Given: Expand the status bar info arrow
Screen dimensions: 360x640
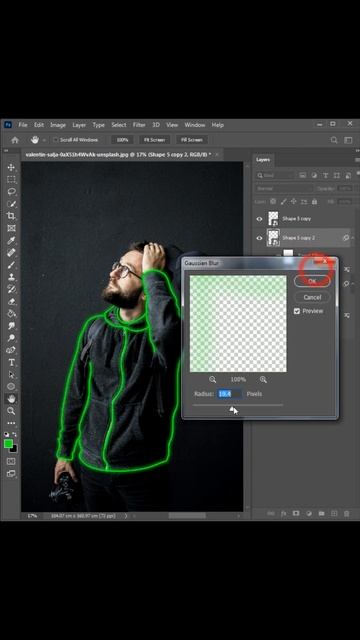Looking at the screenshot, I should pyautogui.click(x=126, y=516).
